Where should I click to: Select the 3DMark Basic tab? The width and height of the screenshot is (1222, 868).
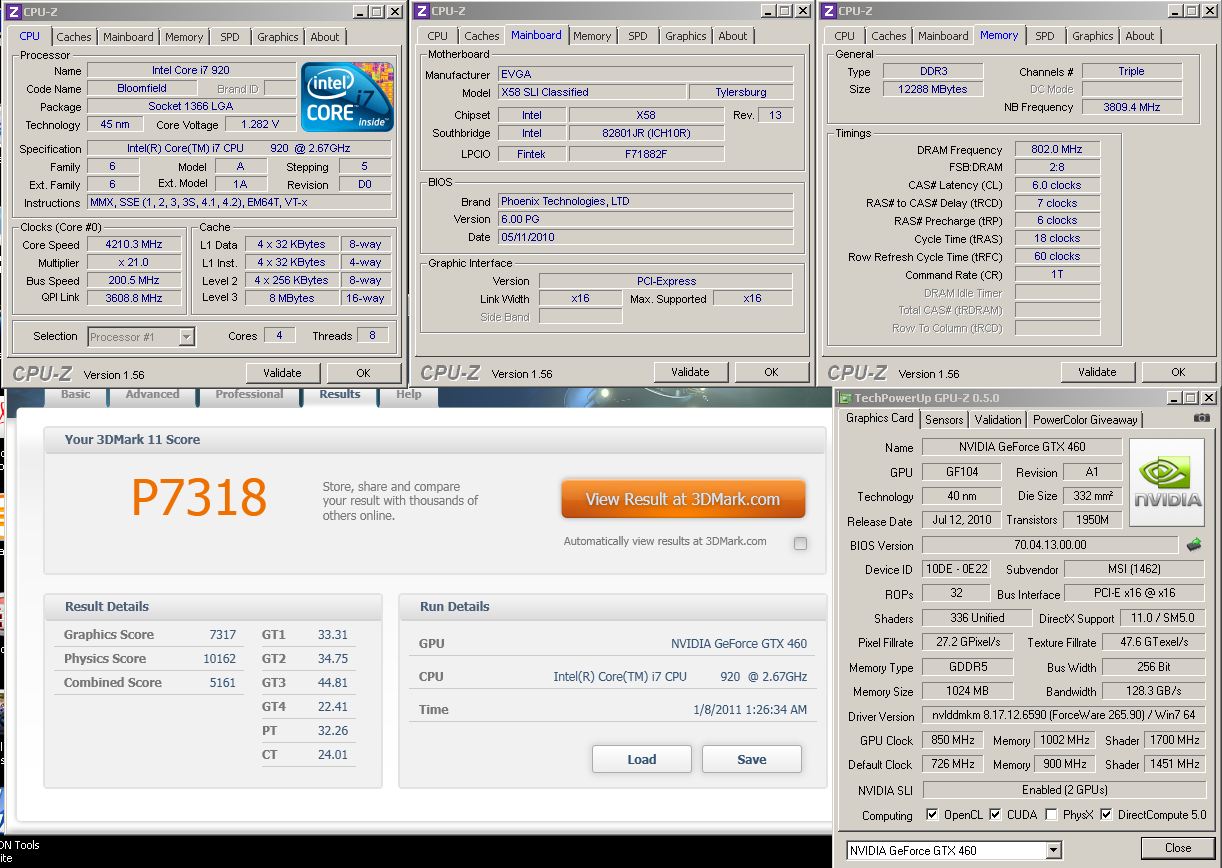[x=75, y=394]
